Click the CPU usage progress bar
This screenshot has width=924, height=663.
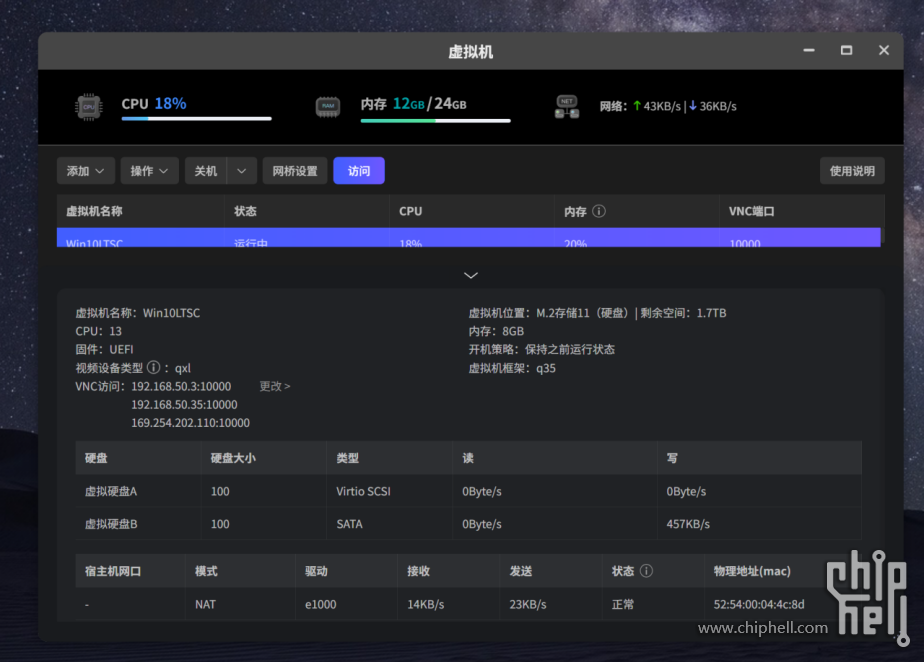(196, 119)
